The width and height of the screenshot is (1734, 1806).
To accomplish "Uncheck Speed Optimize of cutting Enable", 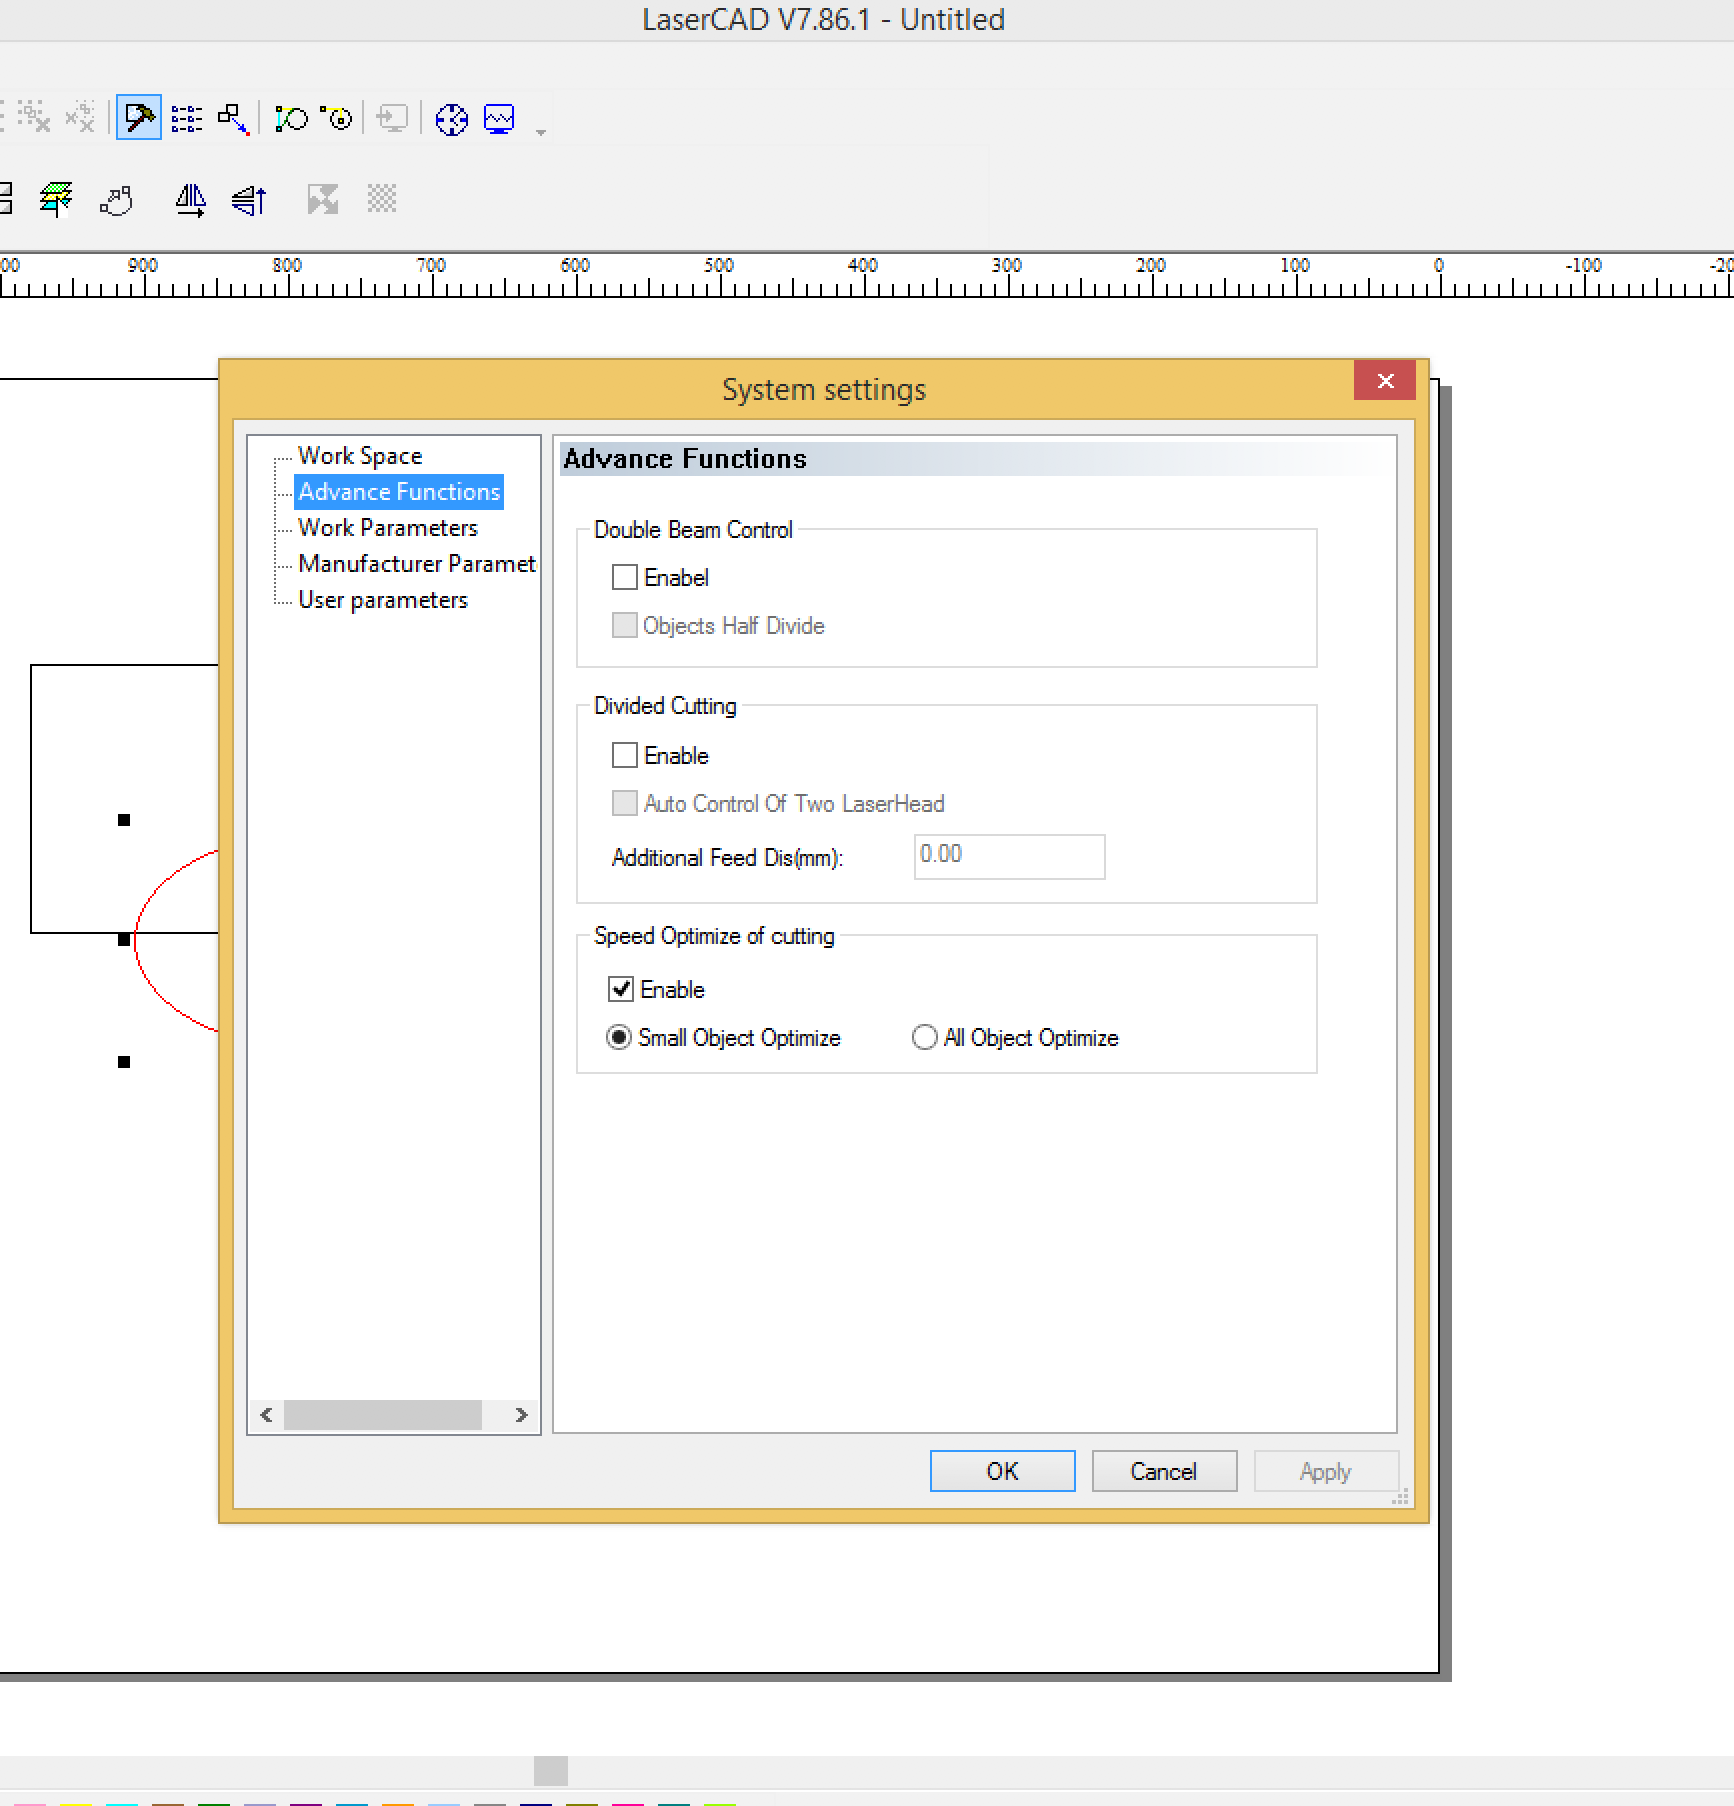I will pos(621,989).
